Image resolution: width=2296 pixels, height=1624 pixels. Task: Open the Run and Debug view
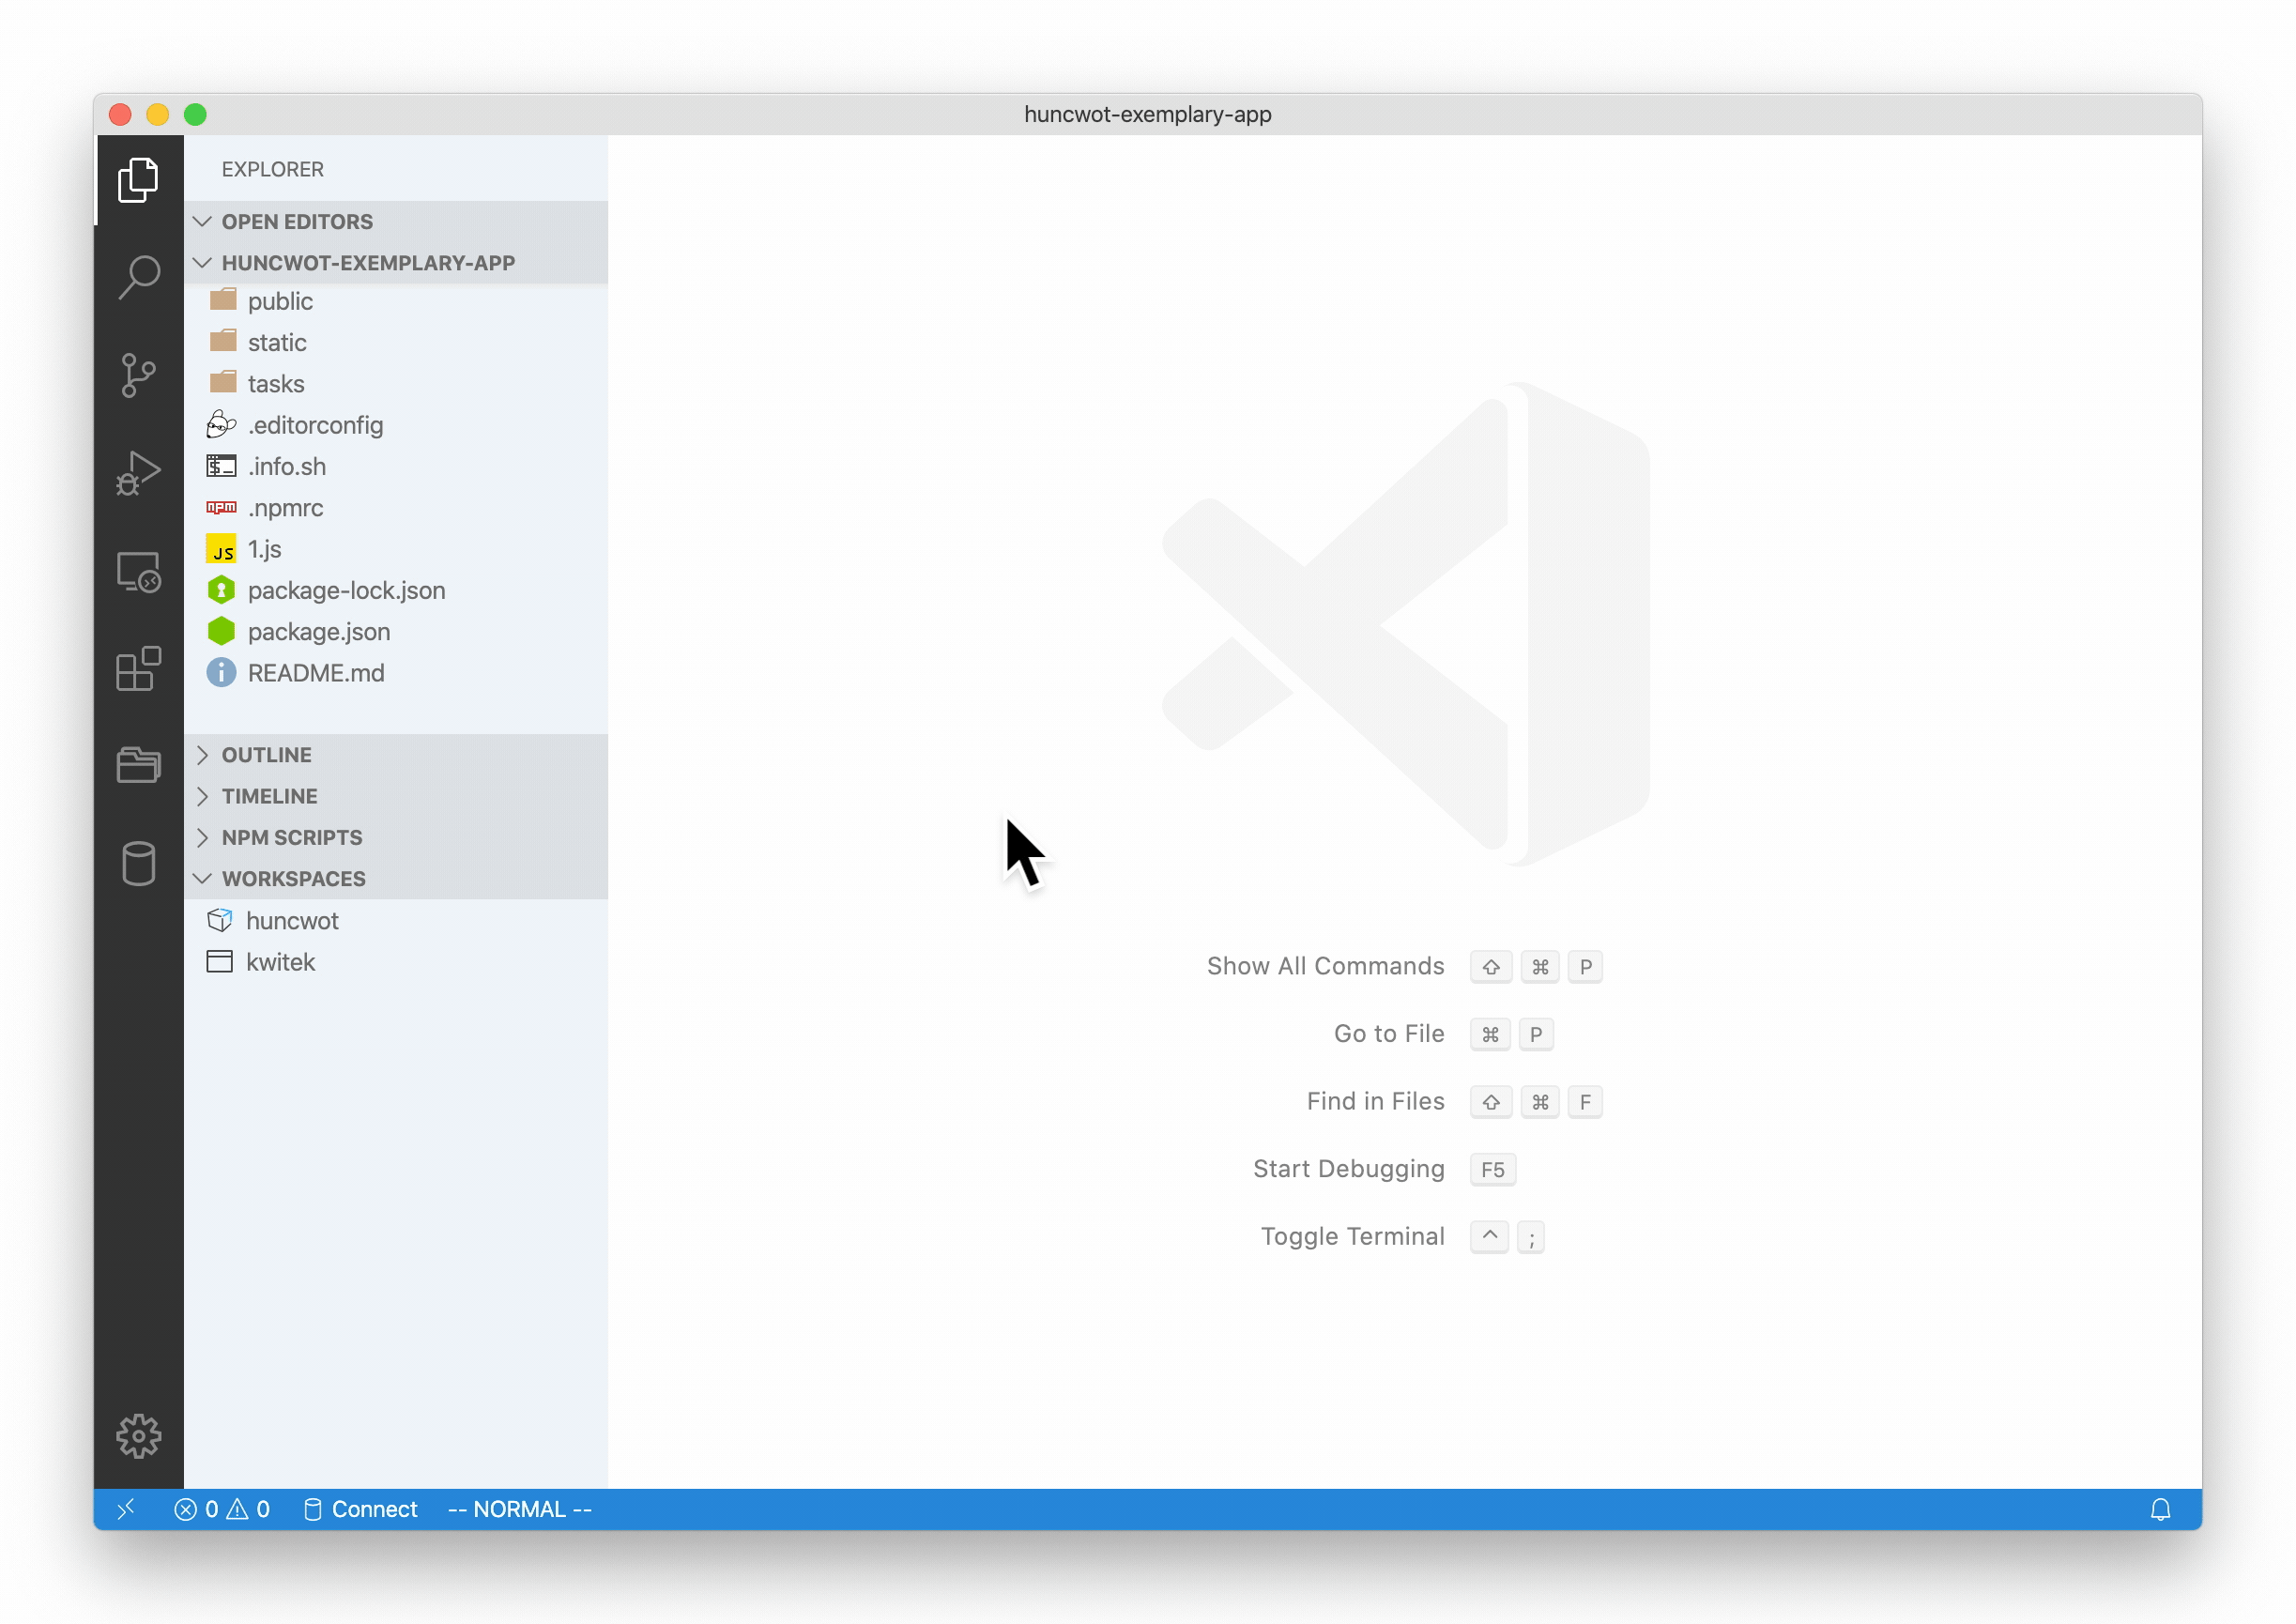pyautogui.click(x=138, y=473)
